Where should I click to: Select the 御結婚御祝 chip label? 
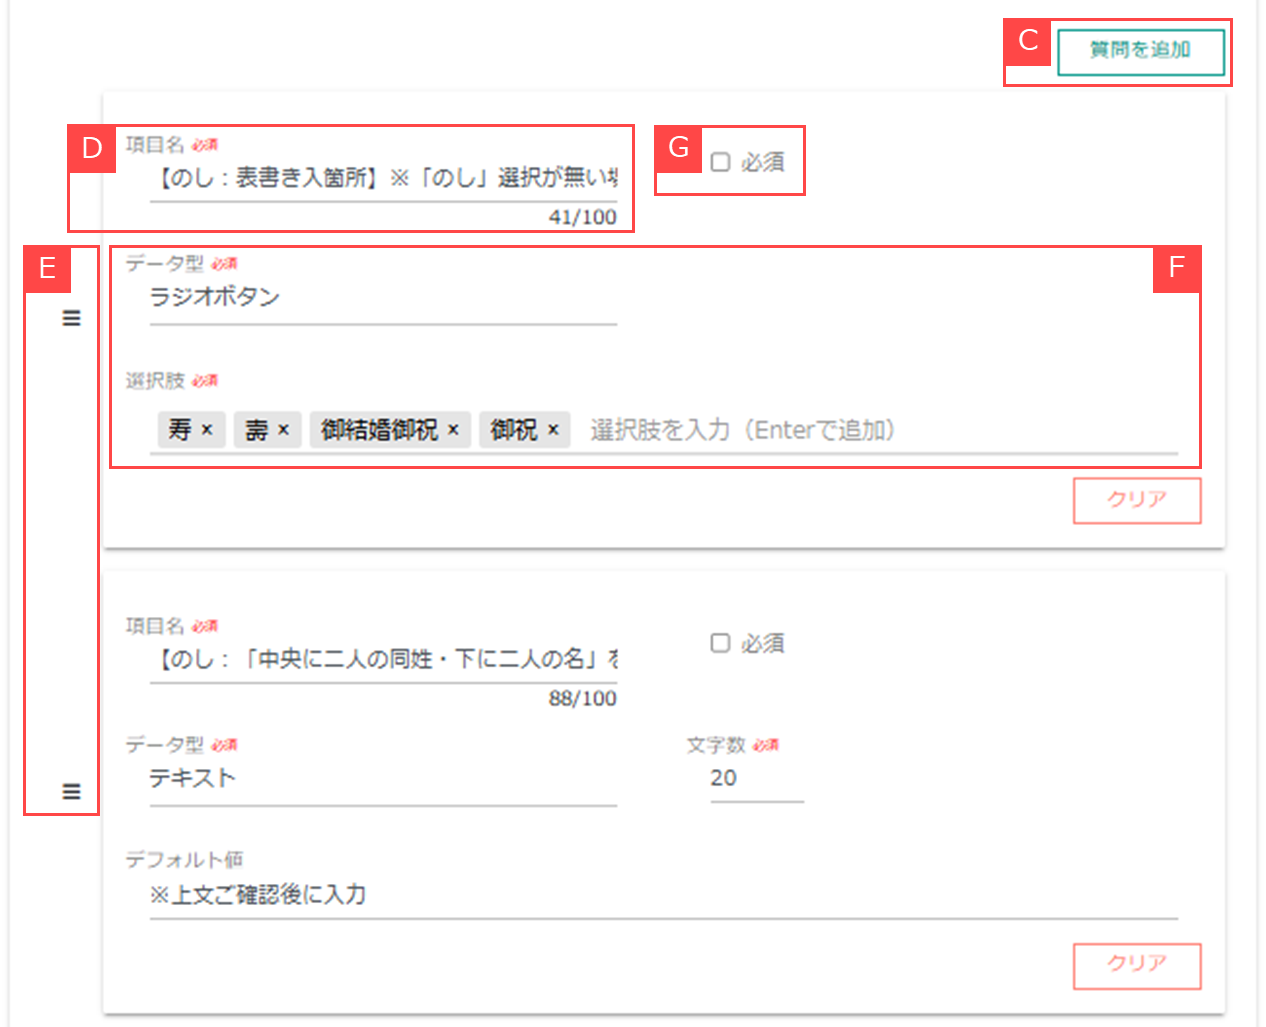point(379,430)
